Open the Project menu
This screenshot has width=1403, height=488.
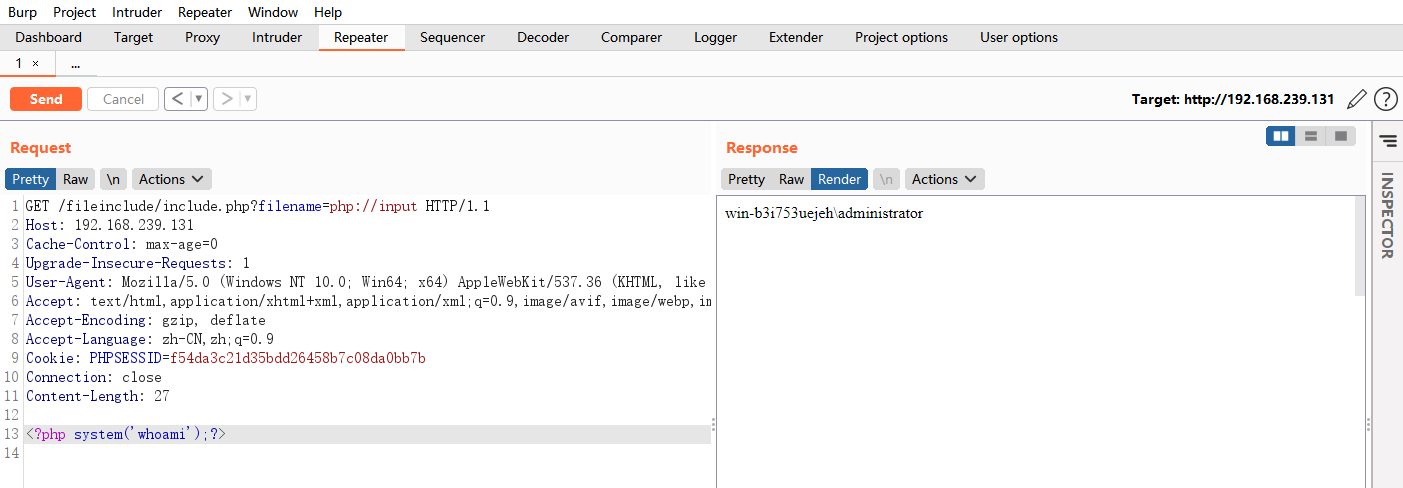(x=75, y=12)
